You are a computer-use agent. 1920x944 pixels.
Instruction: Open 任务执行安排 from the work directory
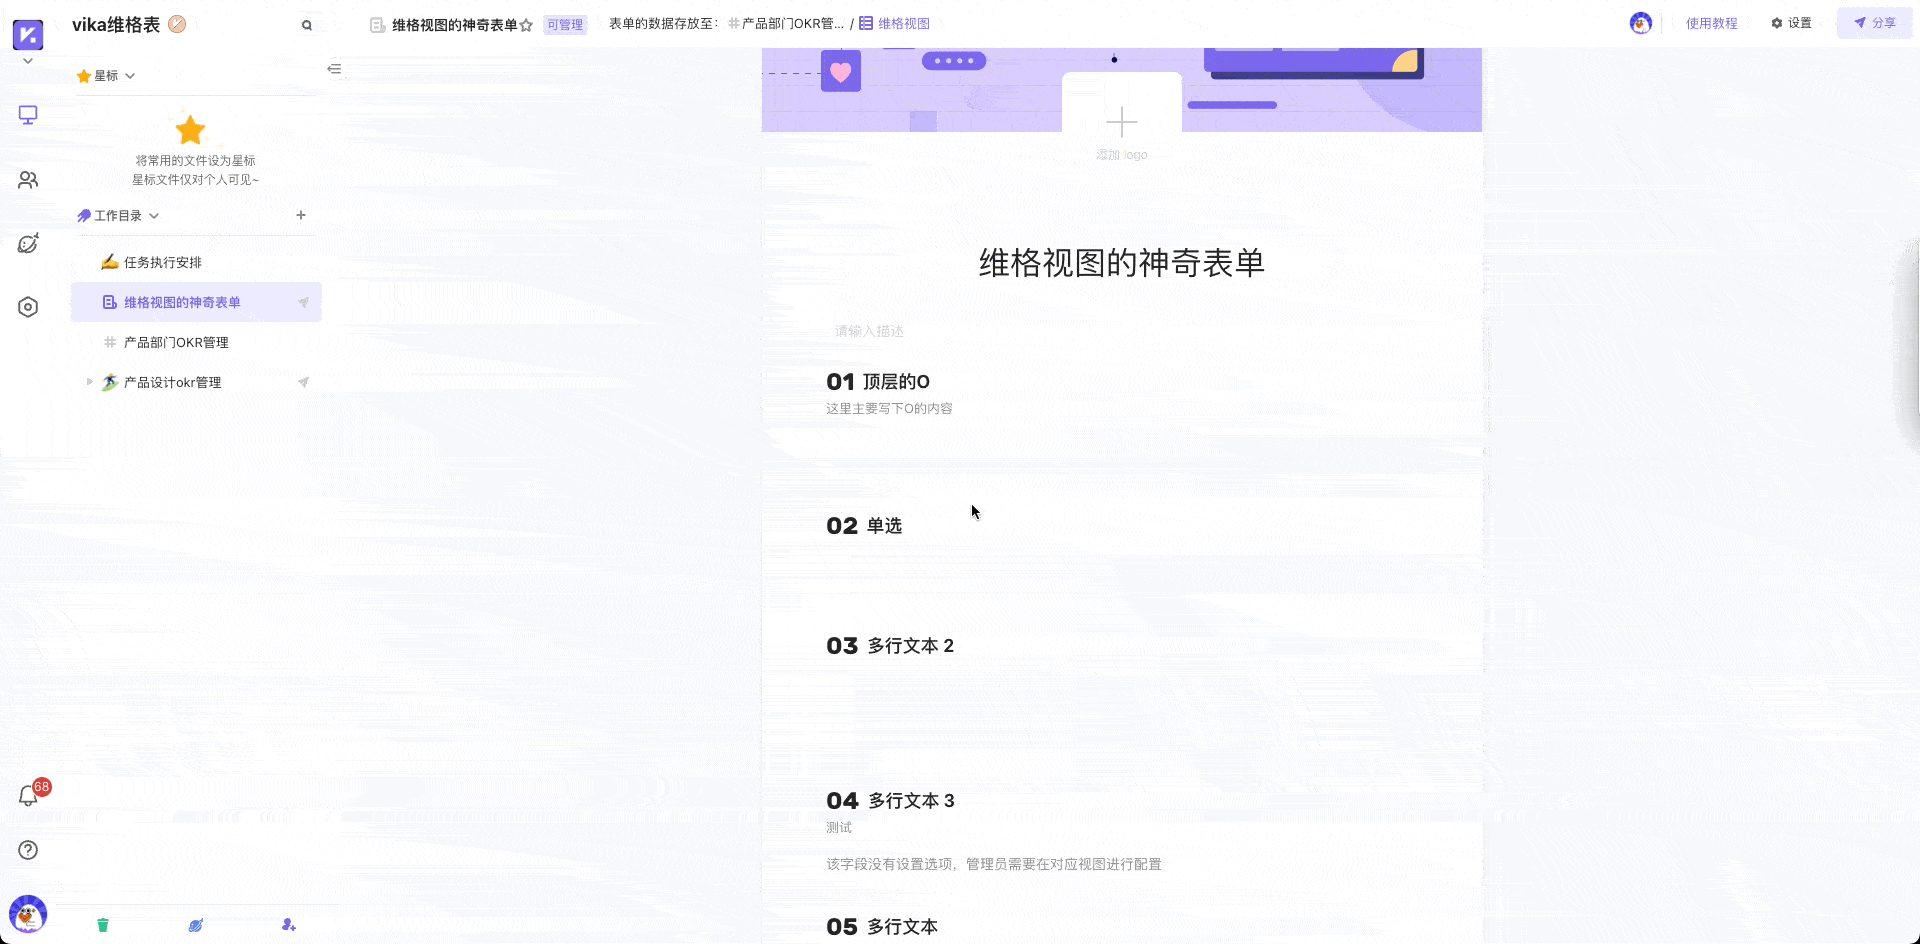[163, 261]
